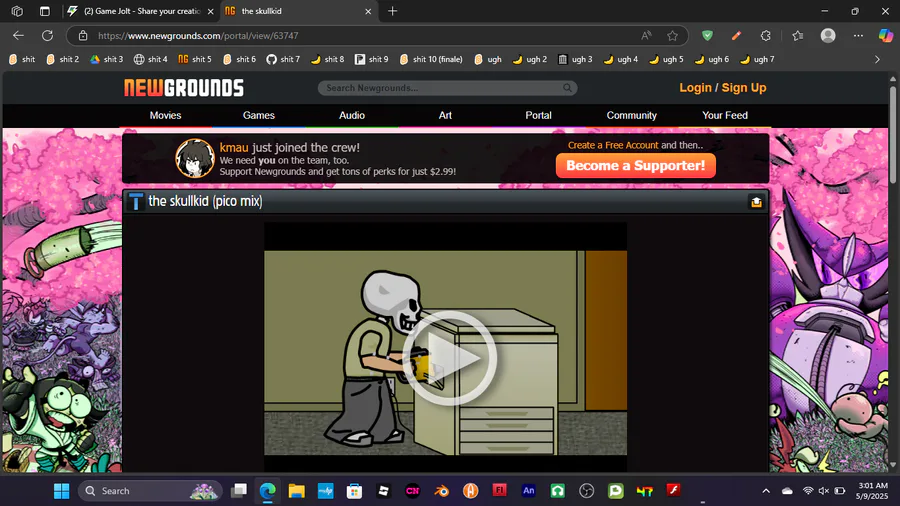The width and height of the screenshot is (900, 506).
Task: Open the browser settings and more menu
Action: [858, 36]
